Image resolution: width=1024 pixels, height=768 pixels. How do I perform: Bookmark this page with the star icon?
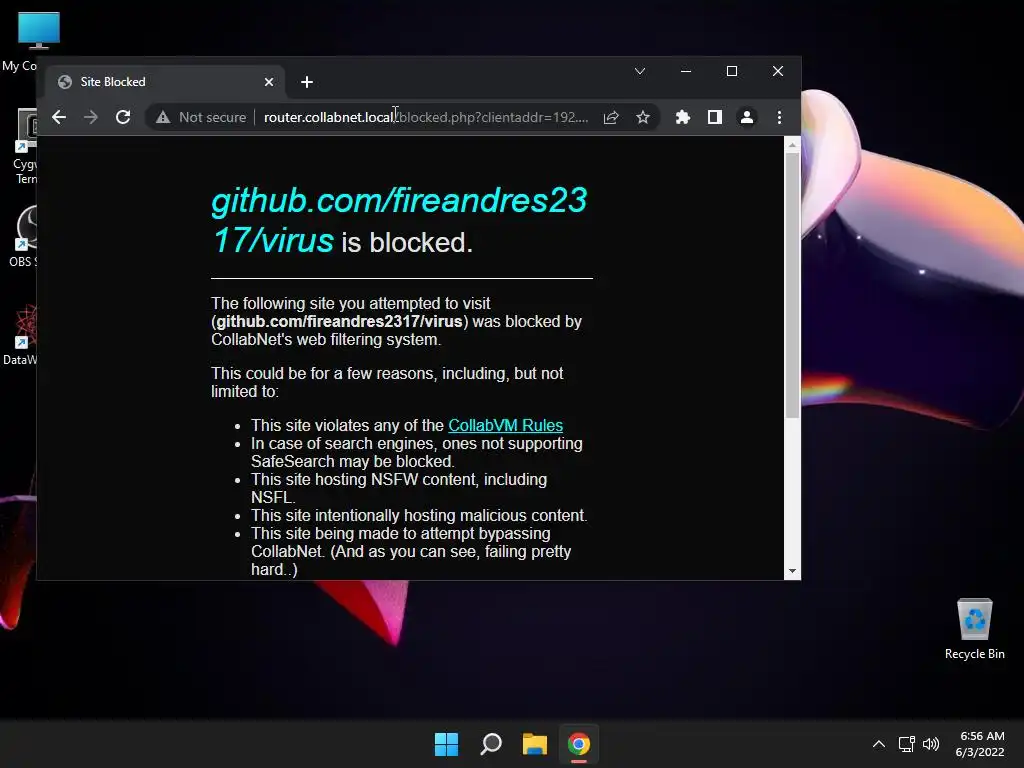point(643,118)
